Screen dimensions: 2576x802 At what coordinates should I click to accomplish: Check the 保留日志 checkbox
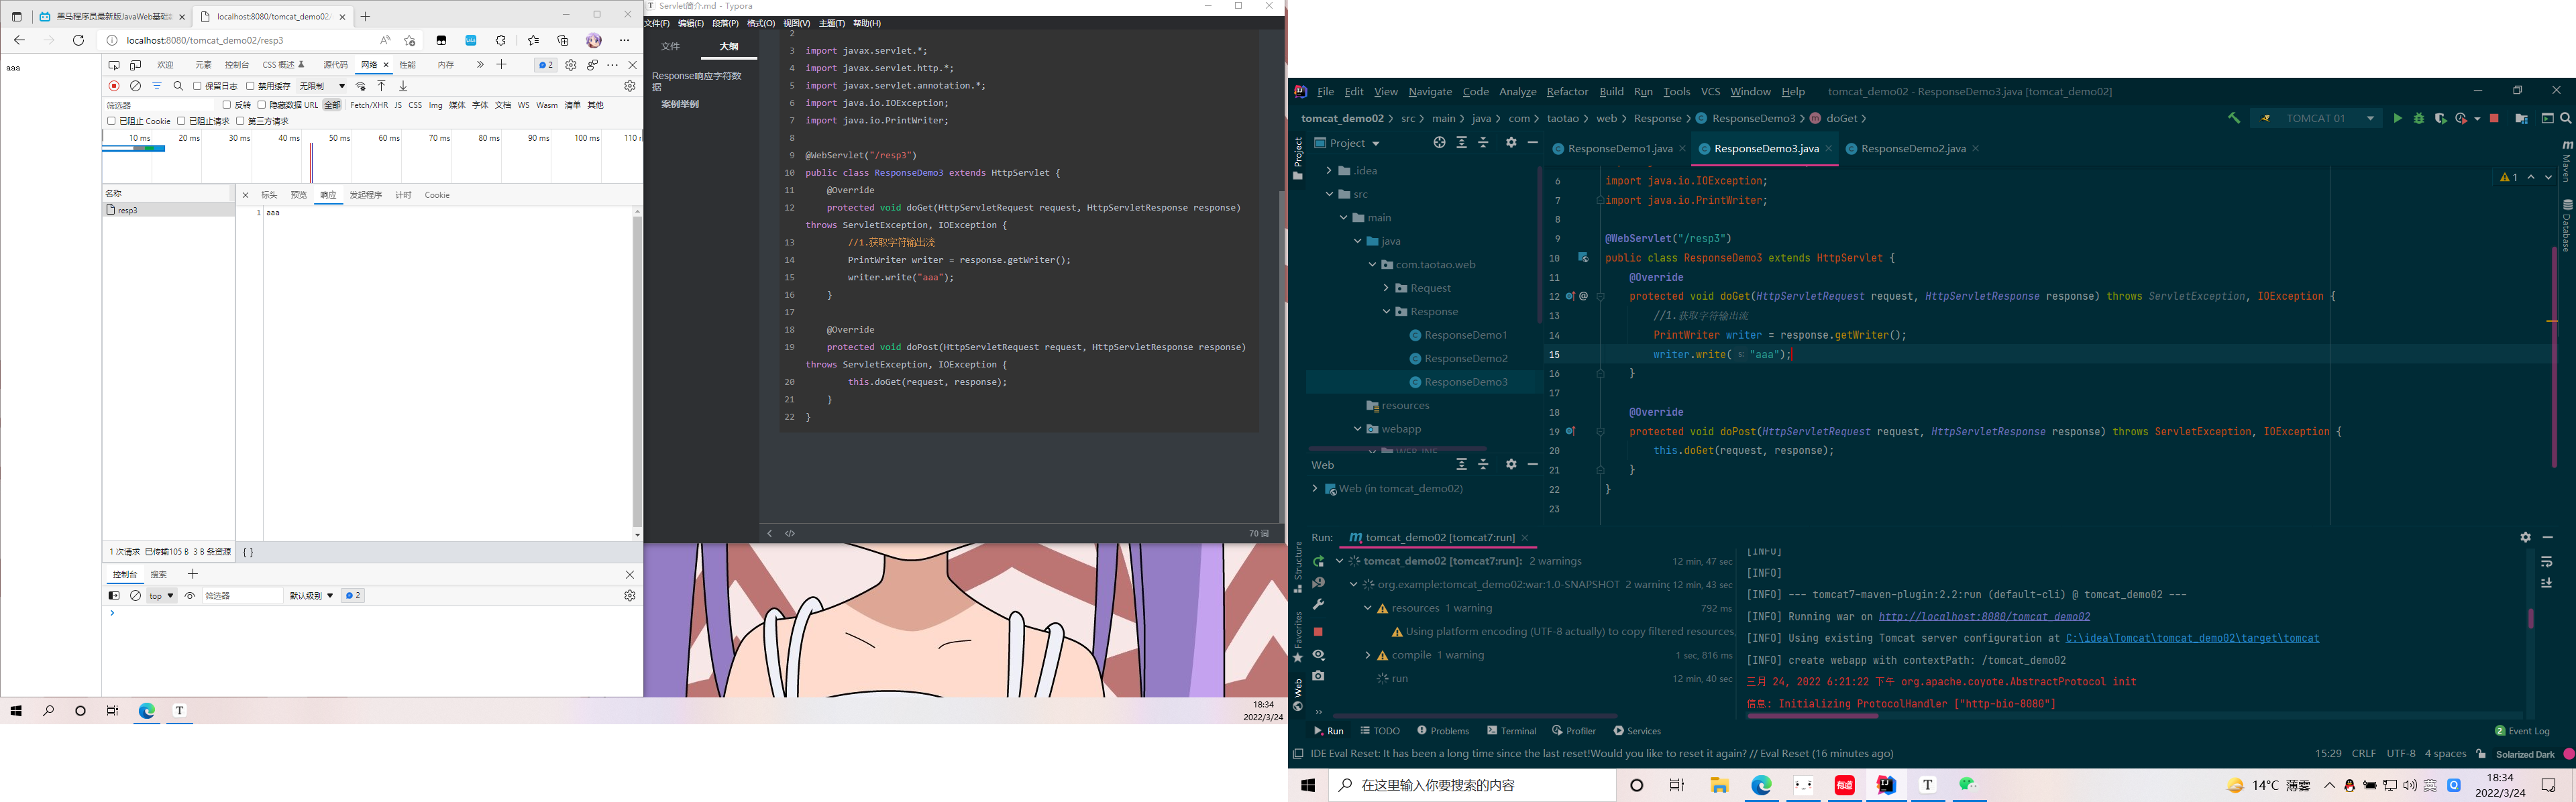click(x=197, y=86)
